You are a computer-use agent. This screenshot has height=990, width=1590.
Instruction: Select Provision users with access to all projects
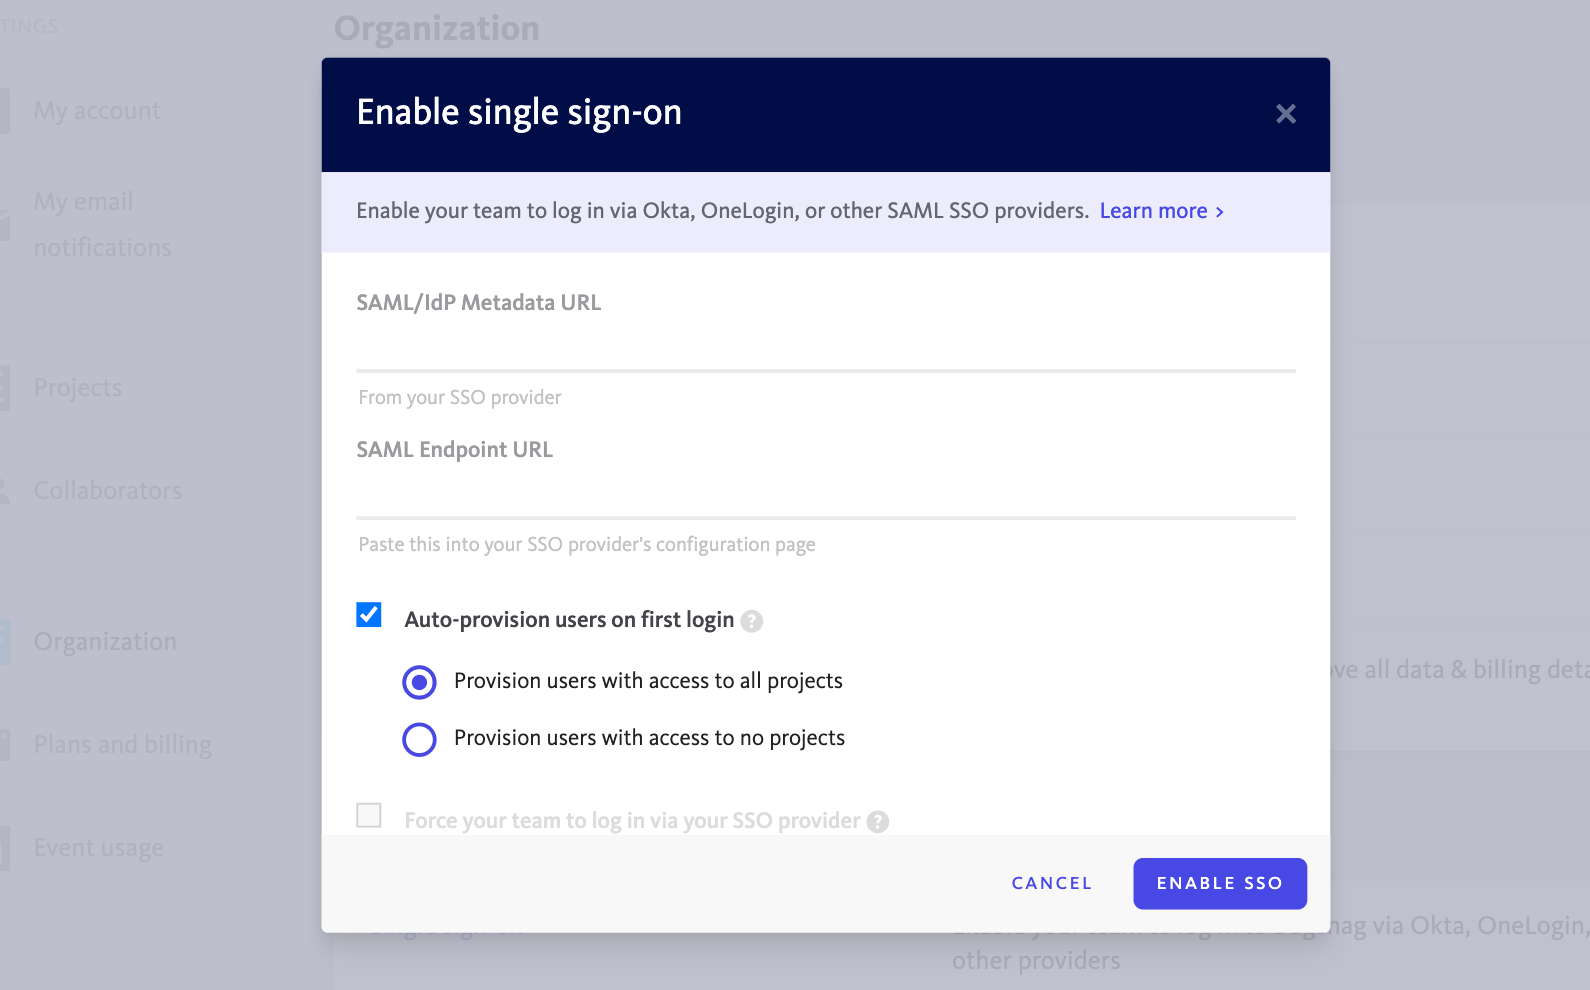click(x=419, y=682)
